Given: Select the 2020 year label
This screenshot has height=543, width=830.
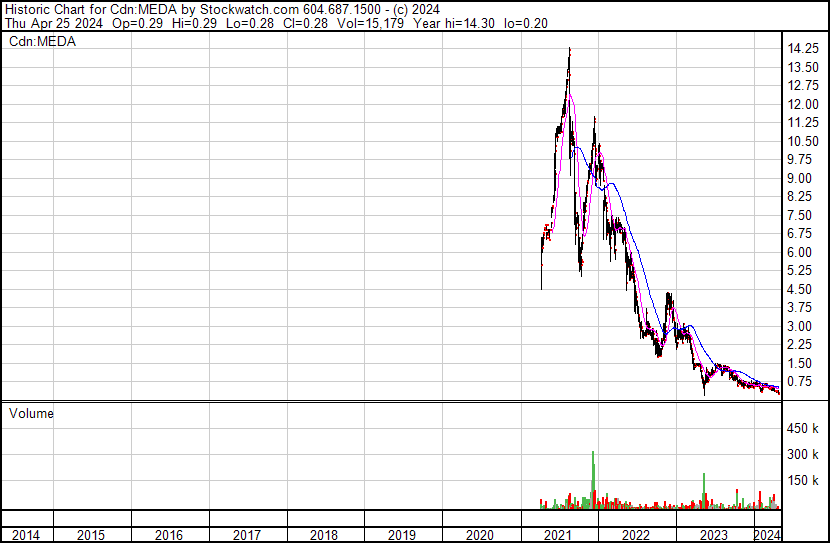Looking at the screenshot, I should tap(480, 535).
